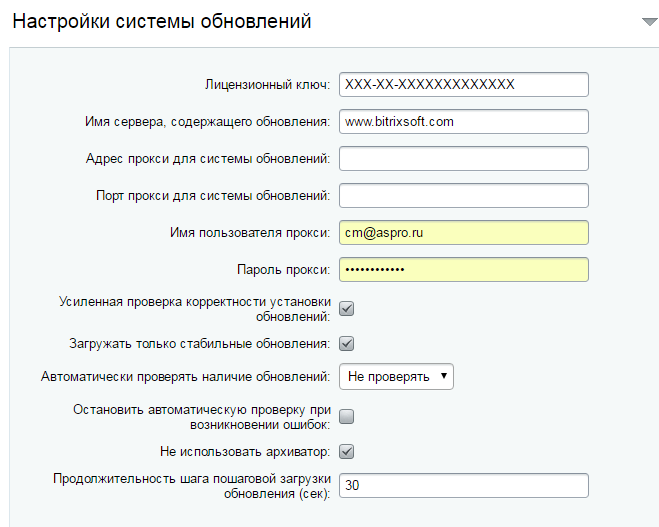Screen dimensions: 659x527
Task: Select the empty Порт прокси input field
Action: click(464, 195)
